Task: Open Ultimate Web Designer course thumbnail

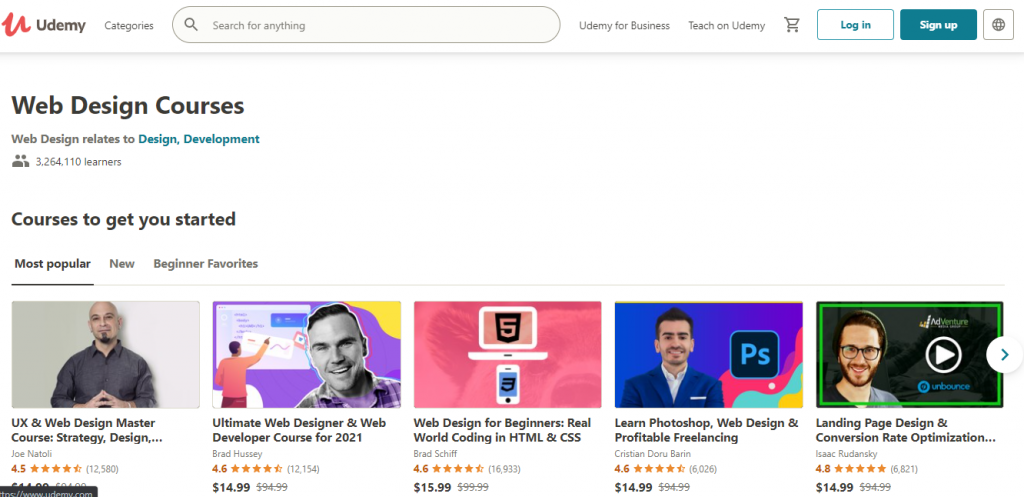Action: point(306,355)
